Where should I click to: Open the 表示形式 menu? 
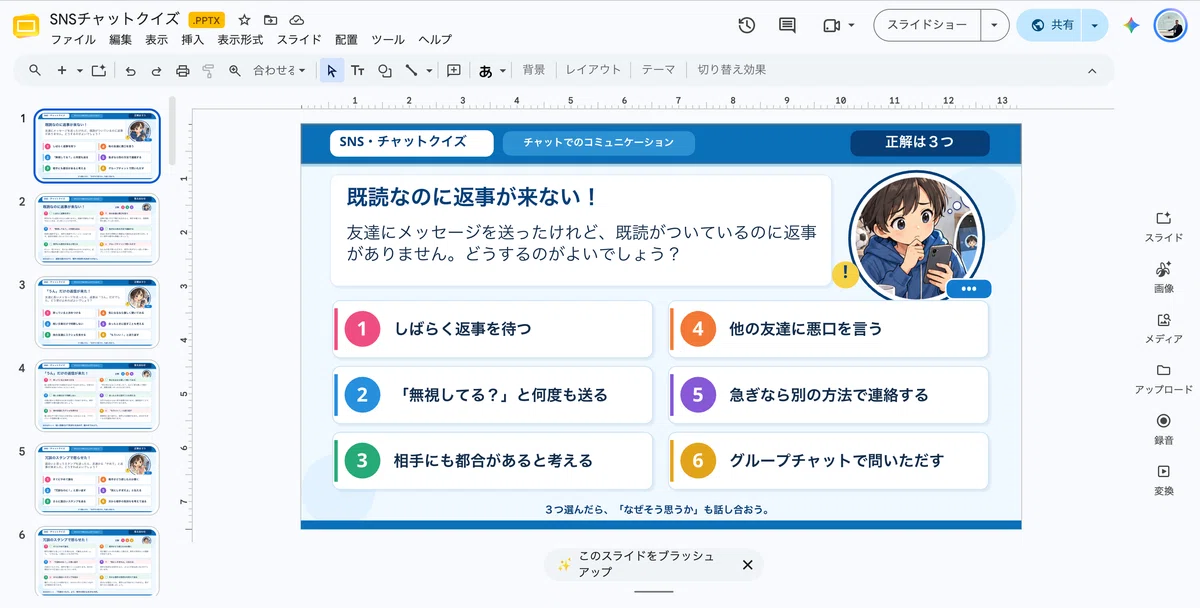coord(240,40)
